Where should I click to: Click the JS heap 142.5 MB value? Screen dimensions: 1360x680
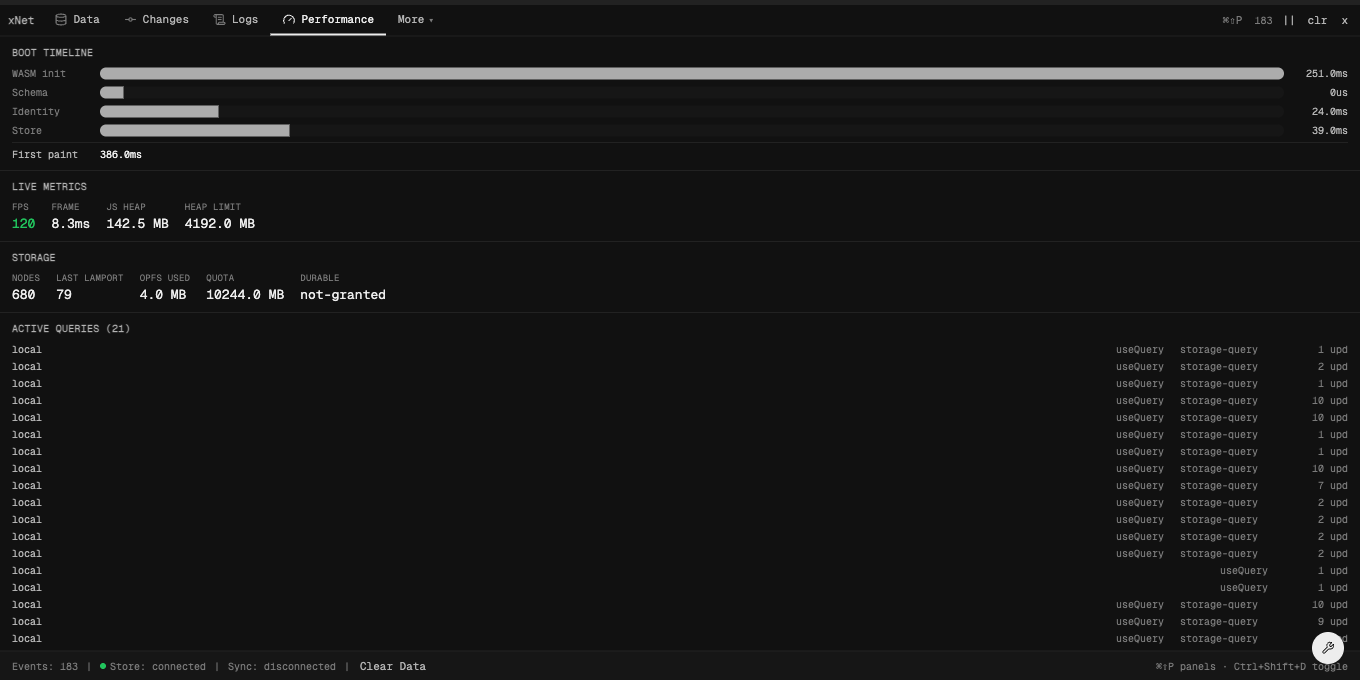point(137,224)
